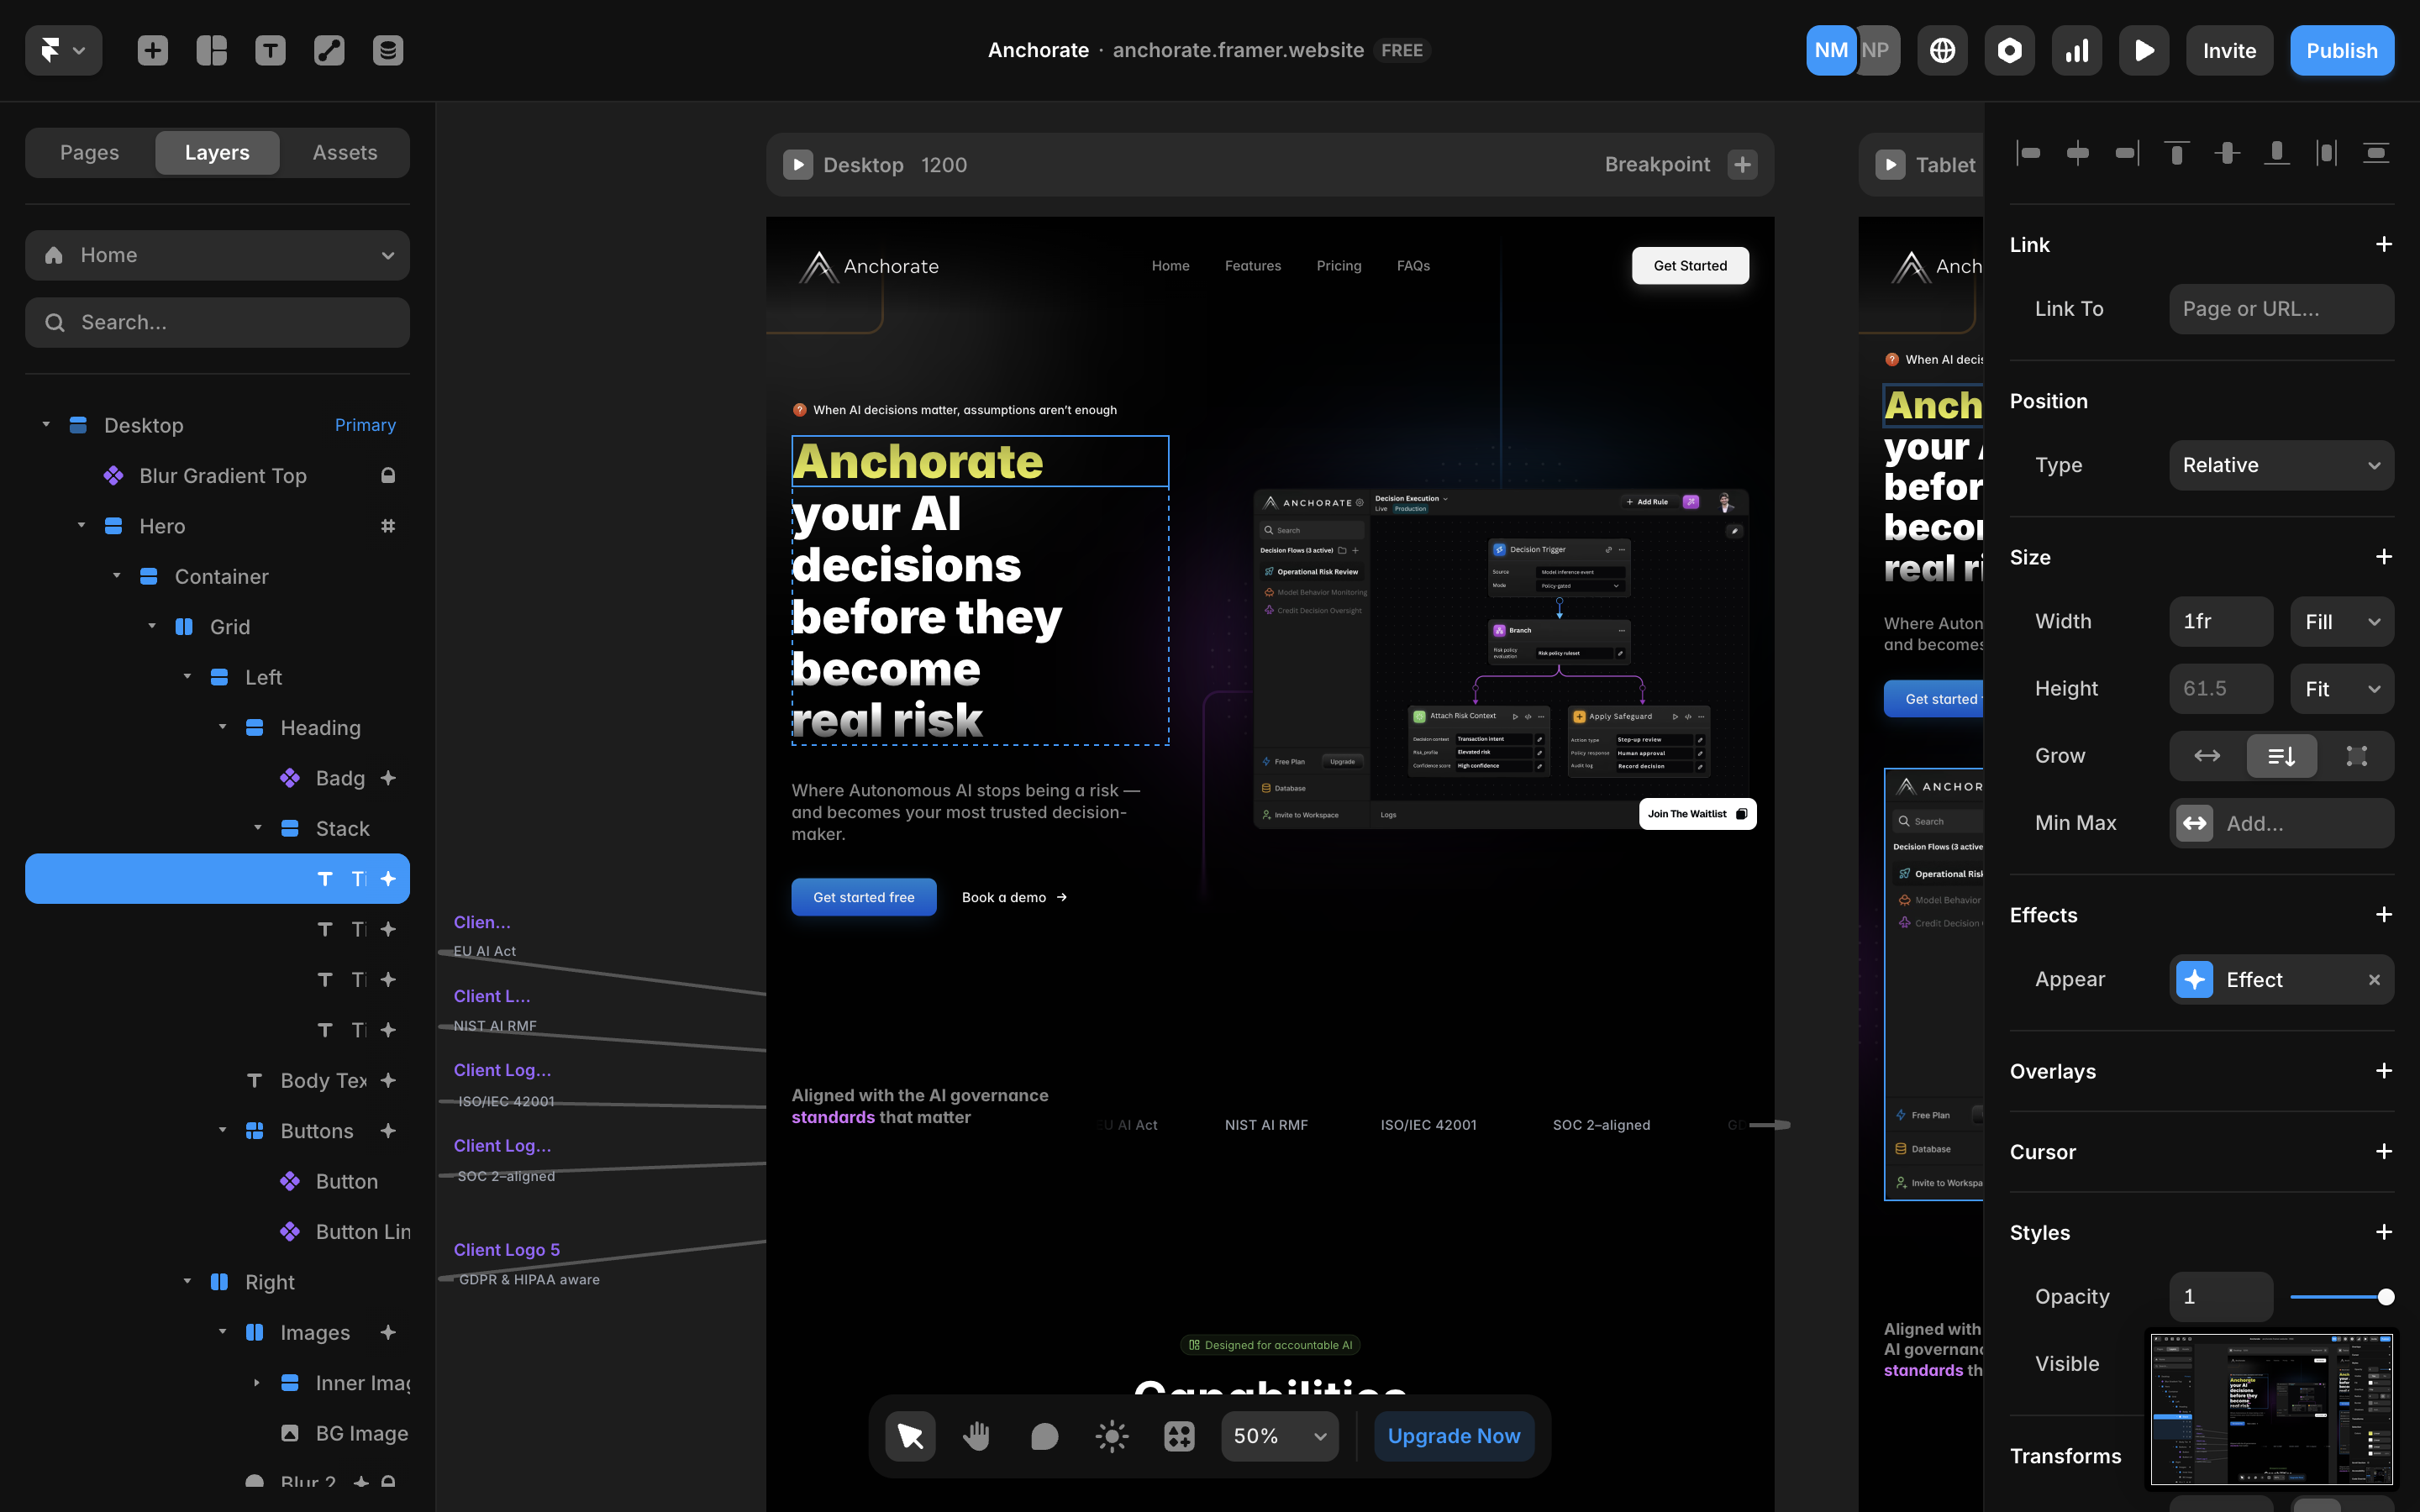
Task: Click the Publish button
Action: tap(2341, 50)
